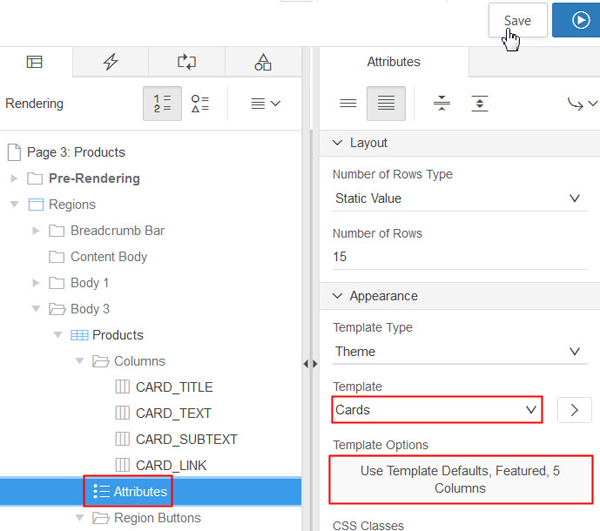The height and width of the screenshot is (531, 600).
Task: Open the Processing tab icon
Action: (x=187, y=62)
